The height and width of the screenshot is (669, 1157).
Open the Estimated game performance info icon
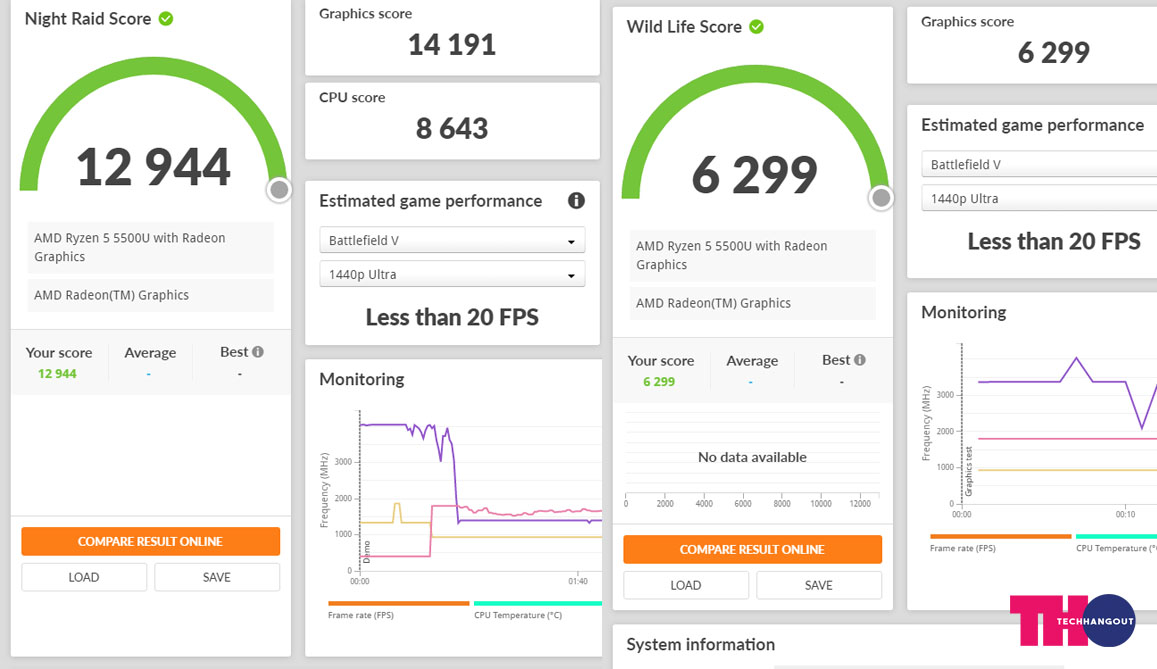[x=576, y=201]
